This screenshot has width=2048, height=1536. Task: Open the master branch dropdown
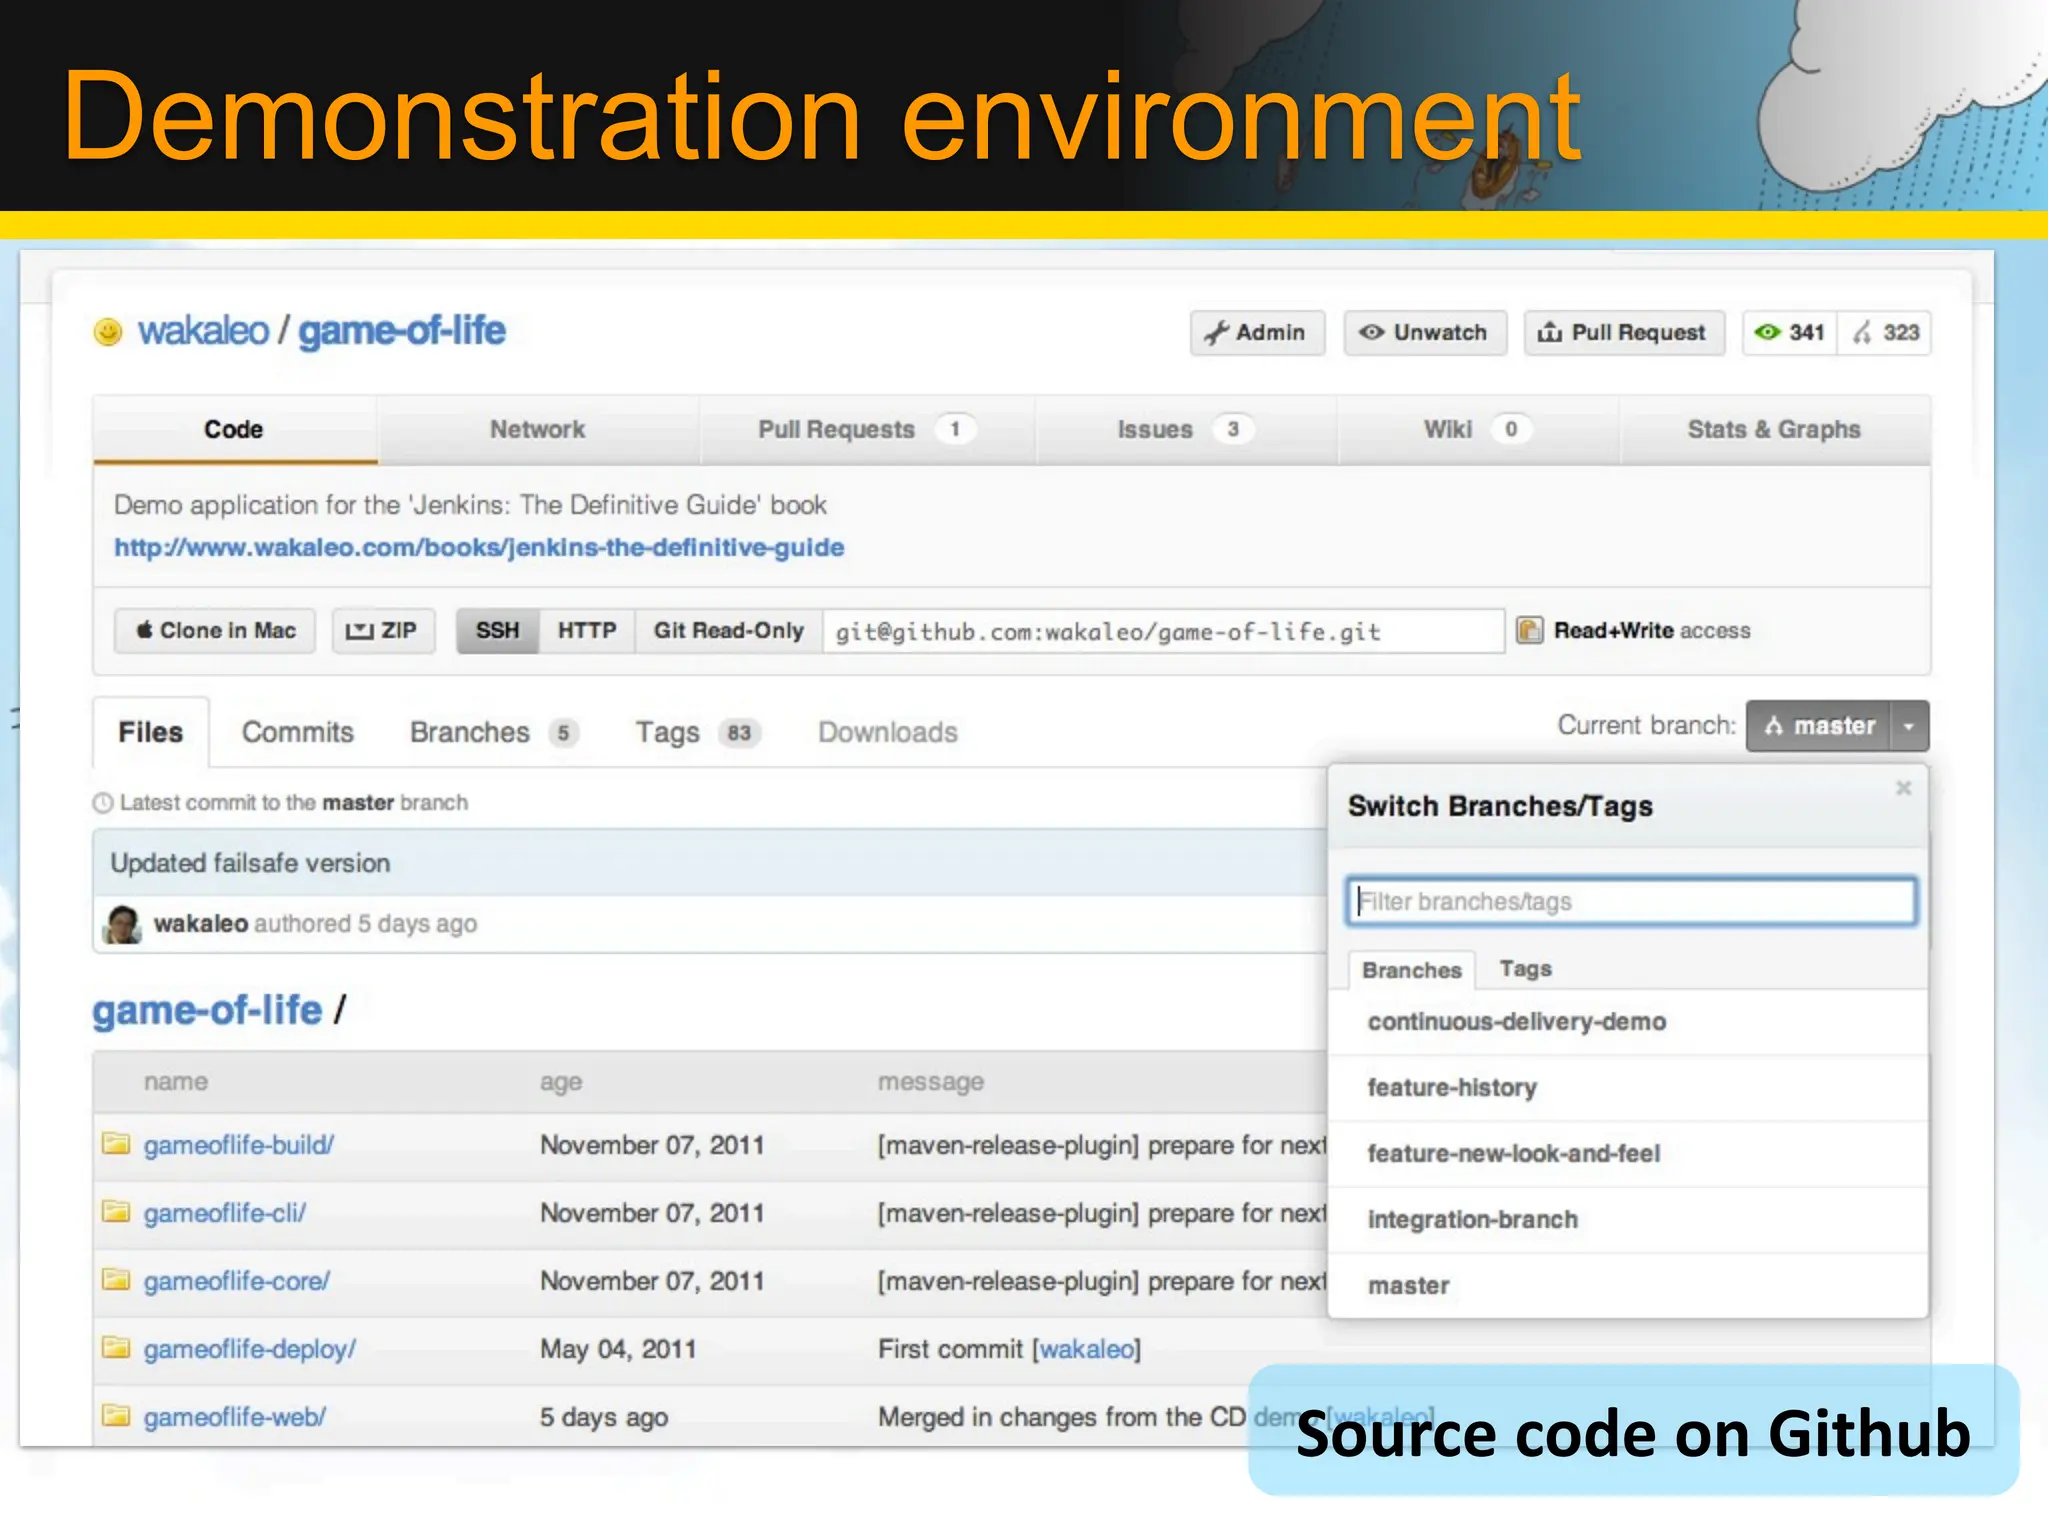click(x=1819, y=726)
